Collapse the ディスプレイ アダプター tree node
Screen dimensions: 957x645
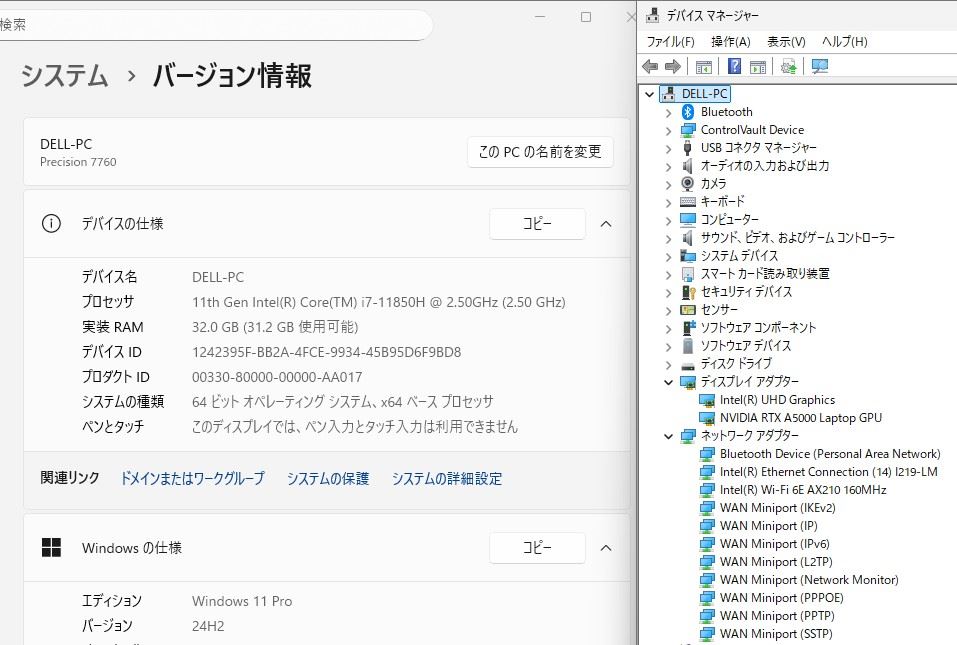669,382
